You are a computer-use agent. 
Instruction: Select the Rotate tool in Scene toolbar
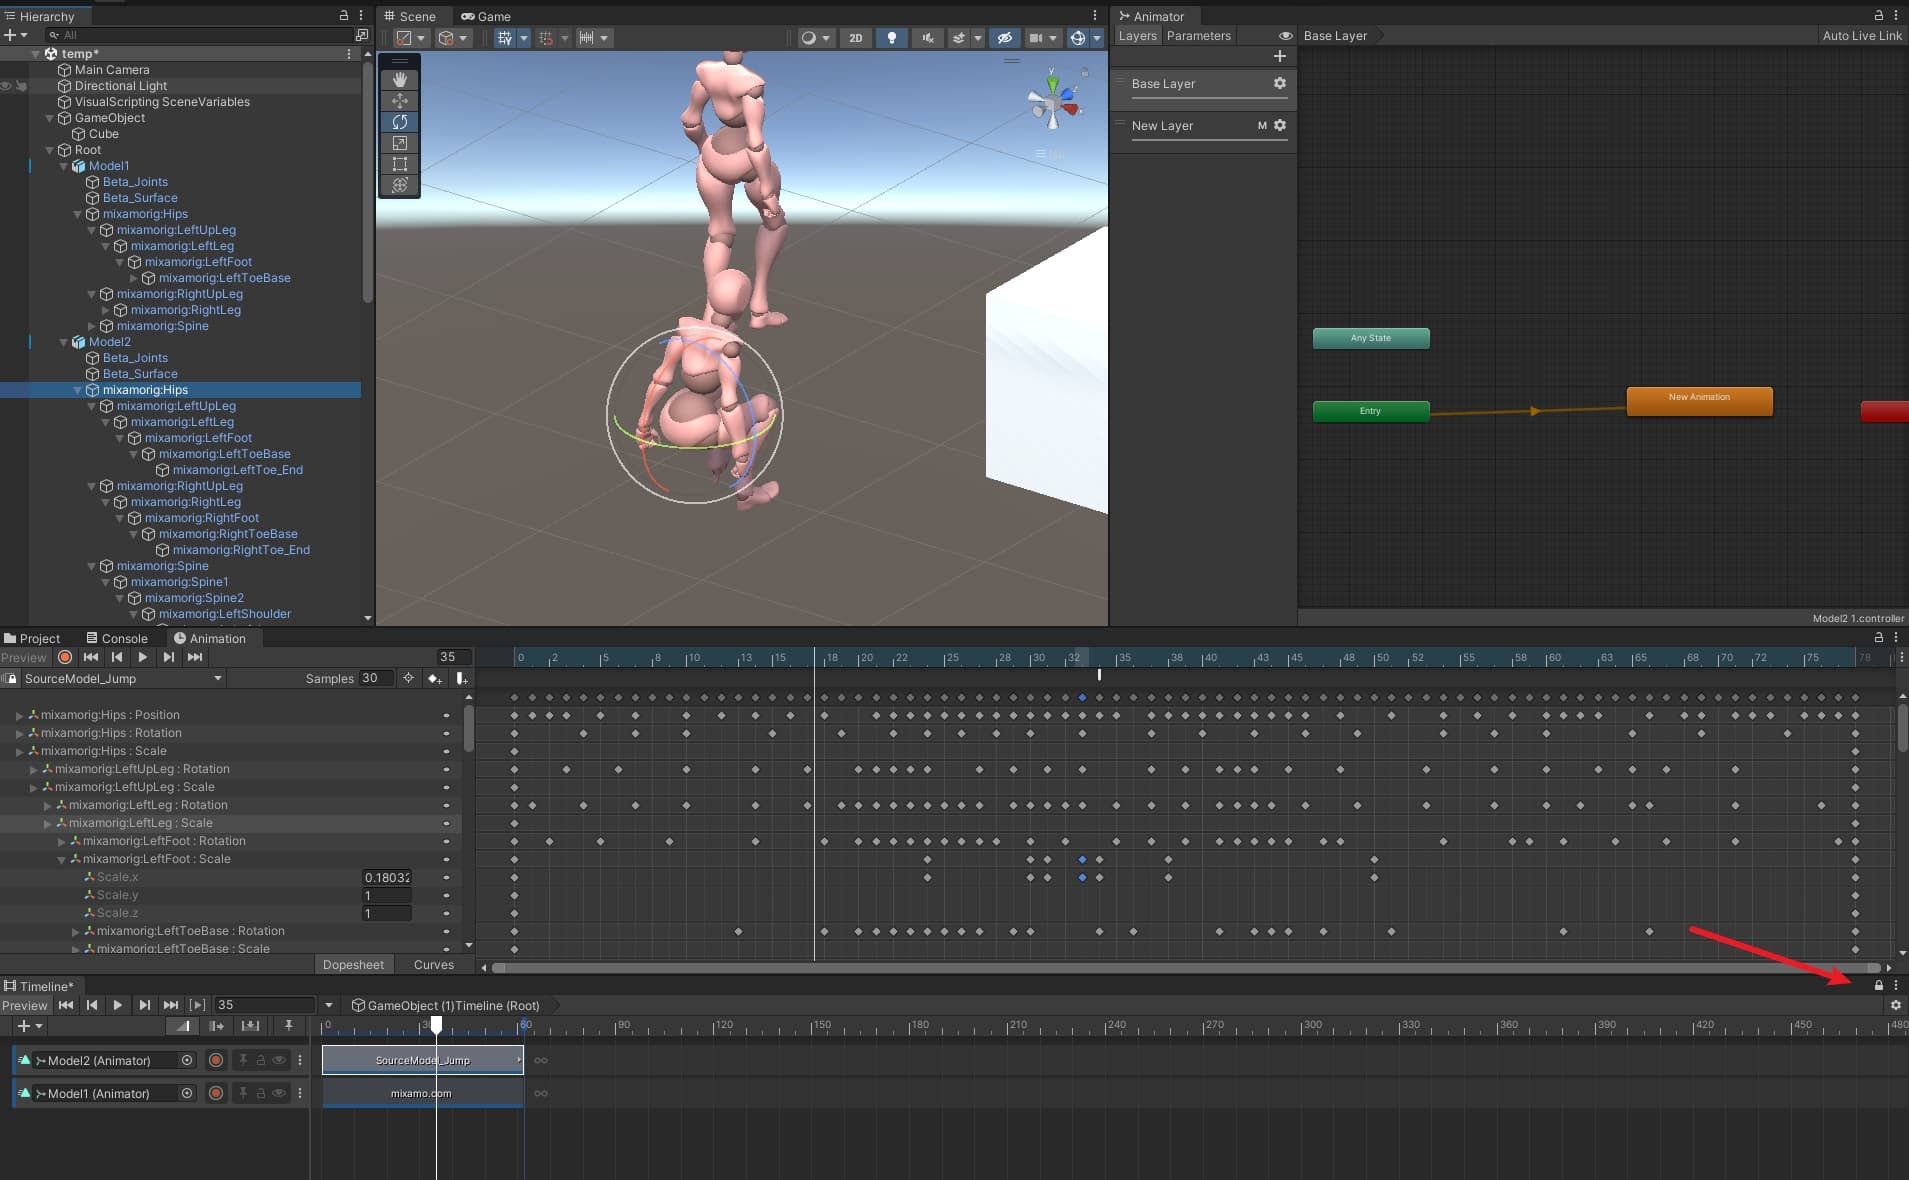pos(399,121)
